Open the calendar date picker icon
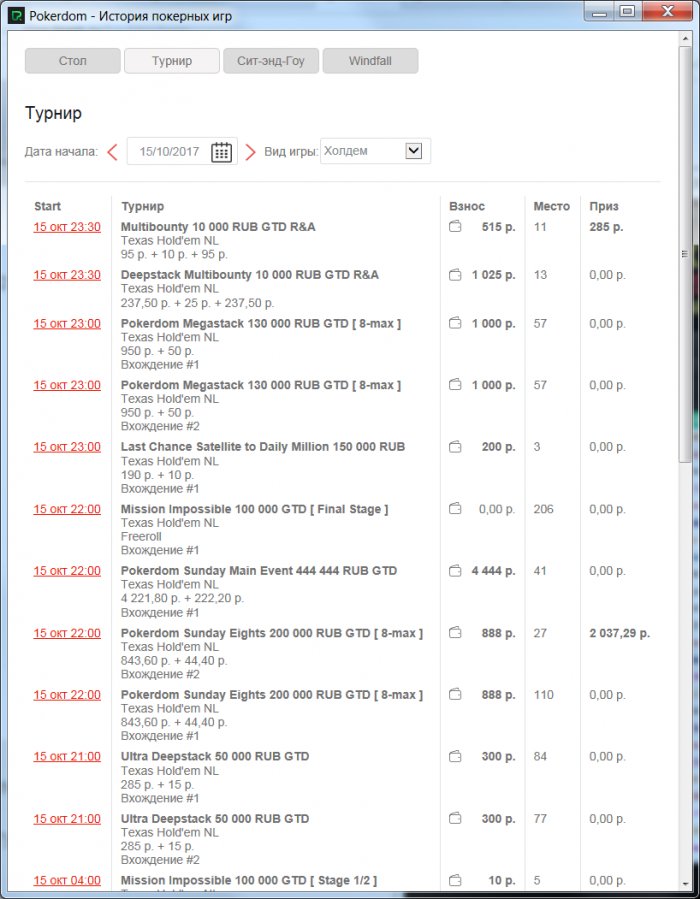This screenshot has height=899, width=700. tap(221, 152)
